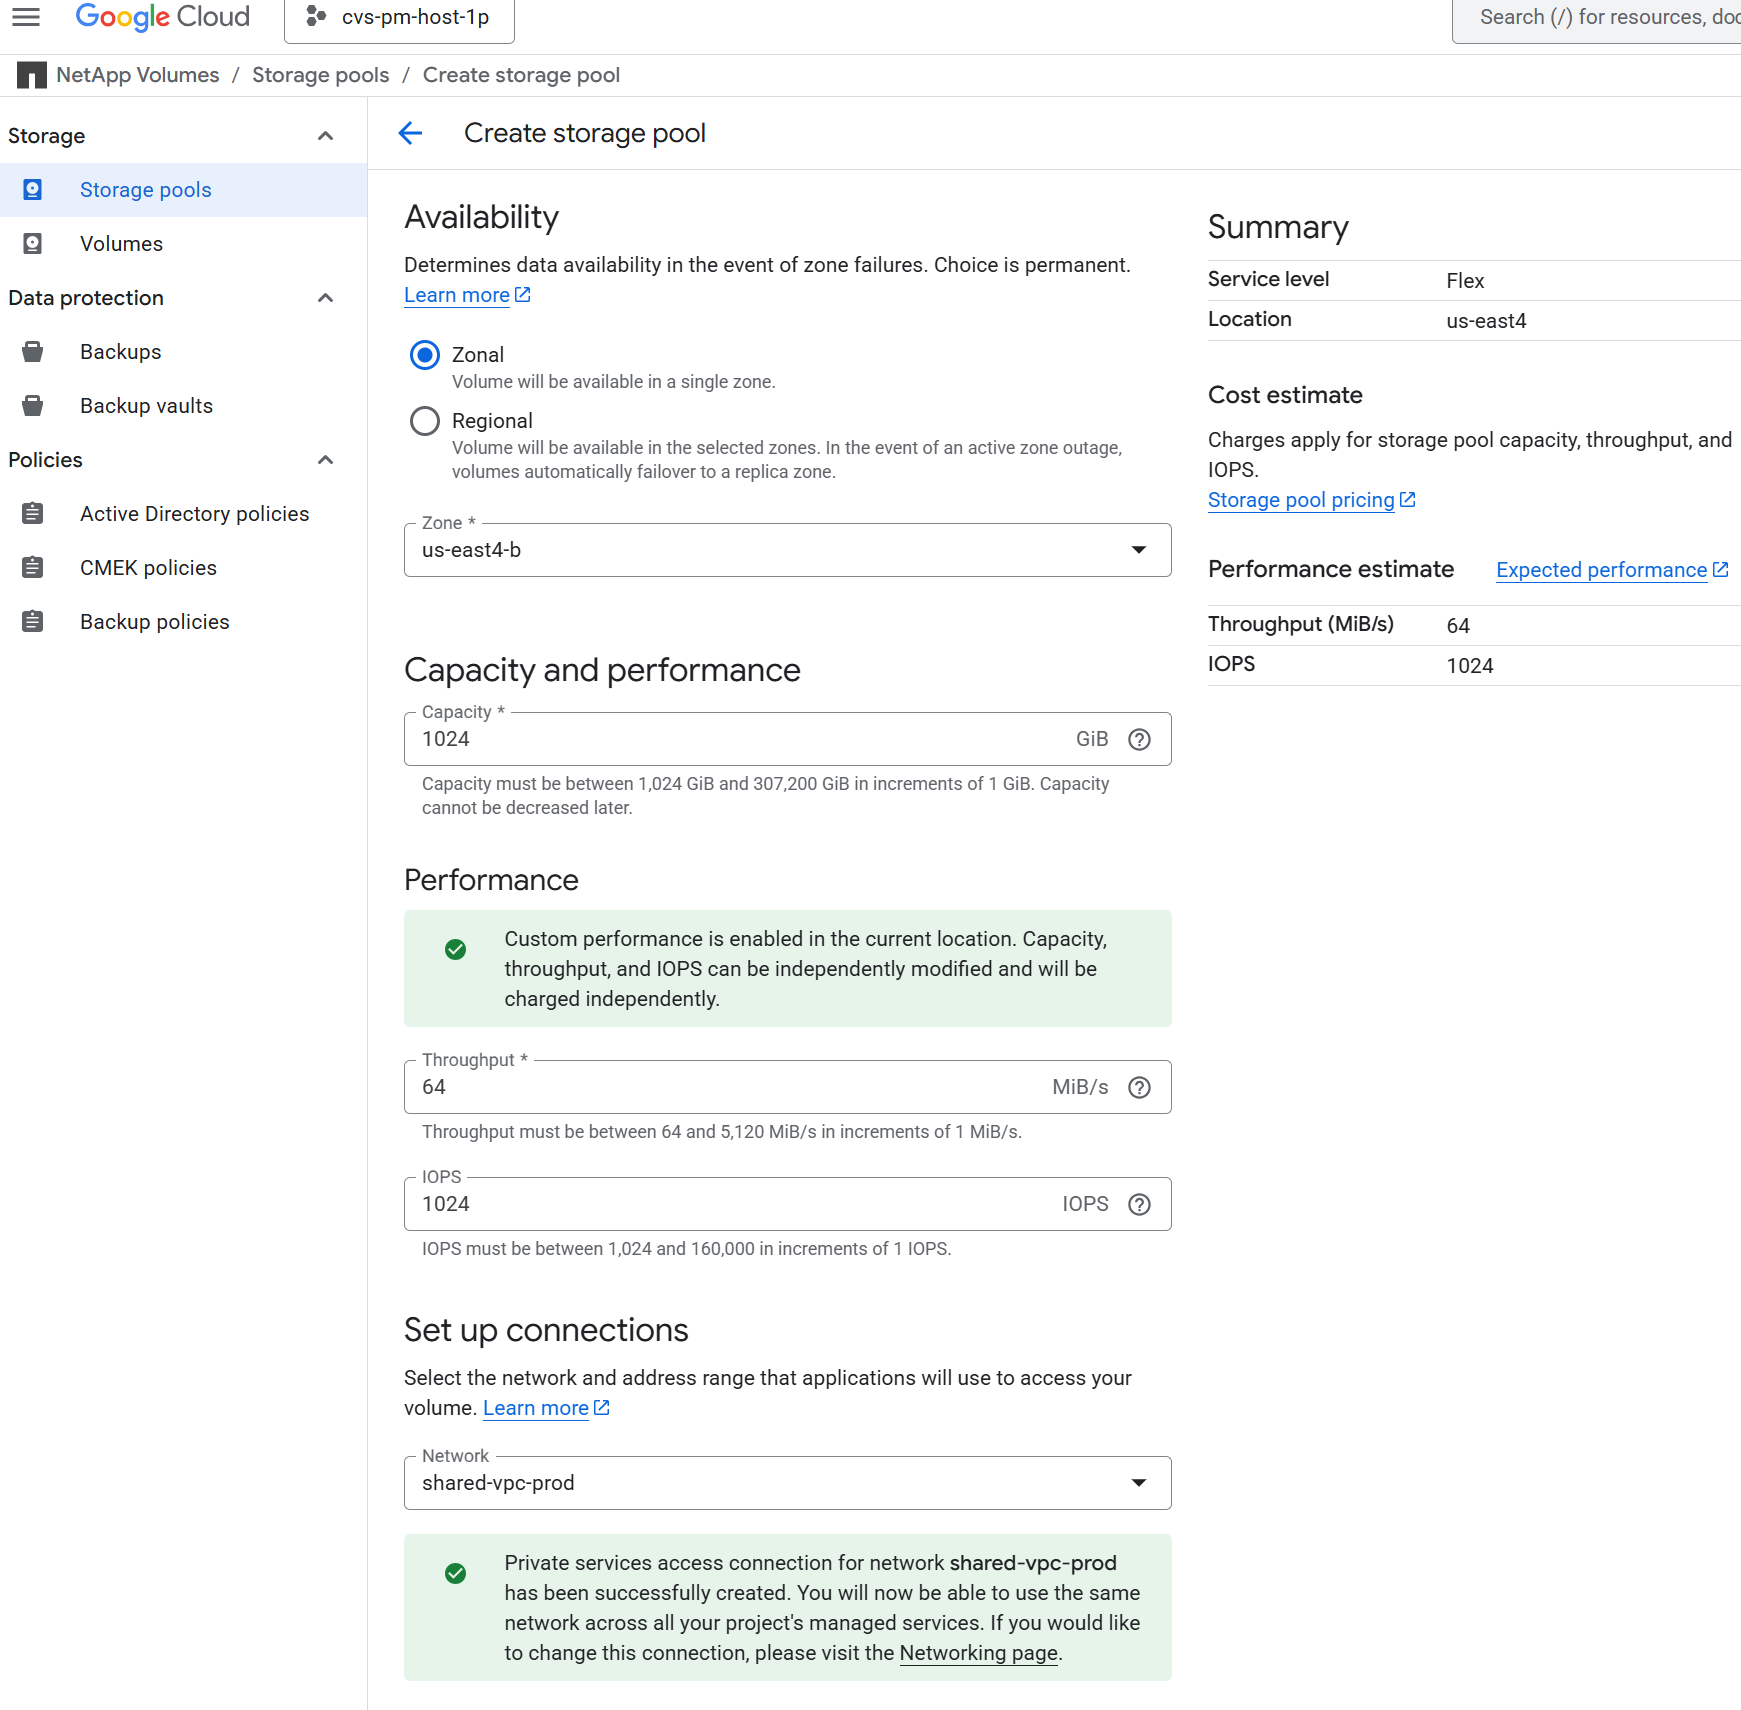
Task: Click the Google Cloud logo
Action: [x=162, y=17]
